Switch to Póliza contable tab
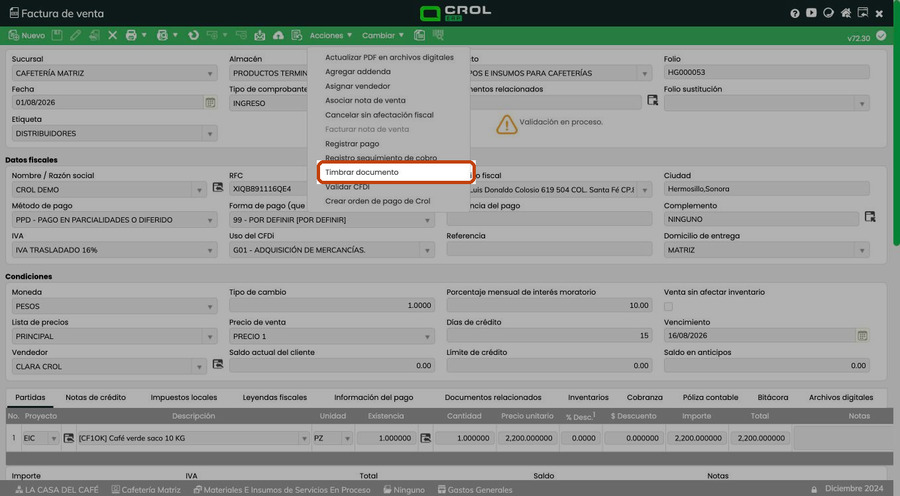Viewport: 900px width, 496px height. (x=711, y=397)
